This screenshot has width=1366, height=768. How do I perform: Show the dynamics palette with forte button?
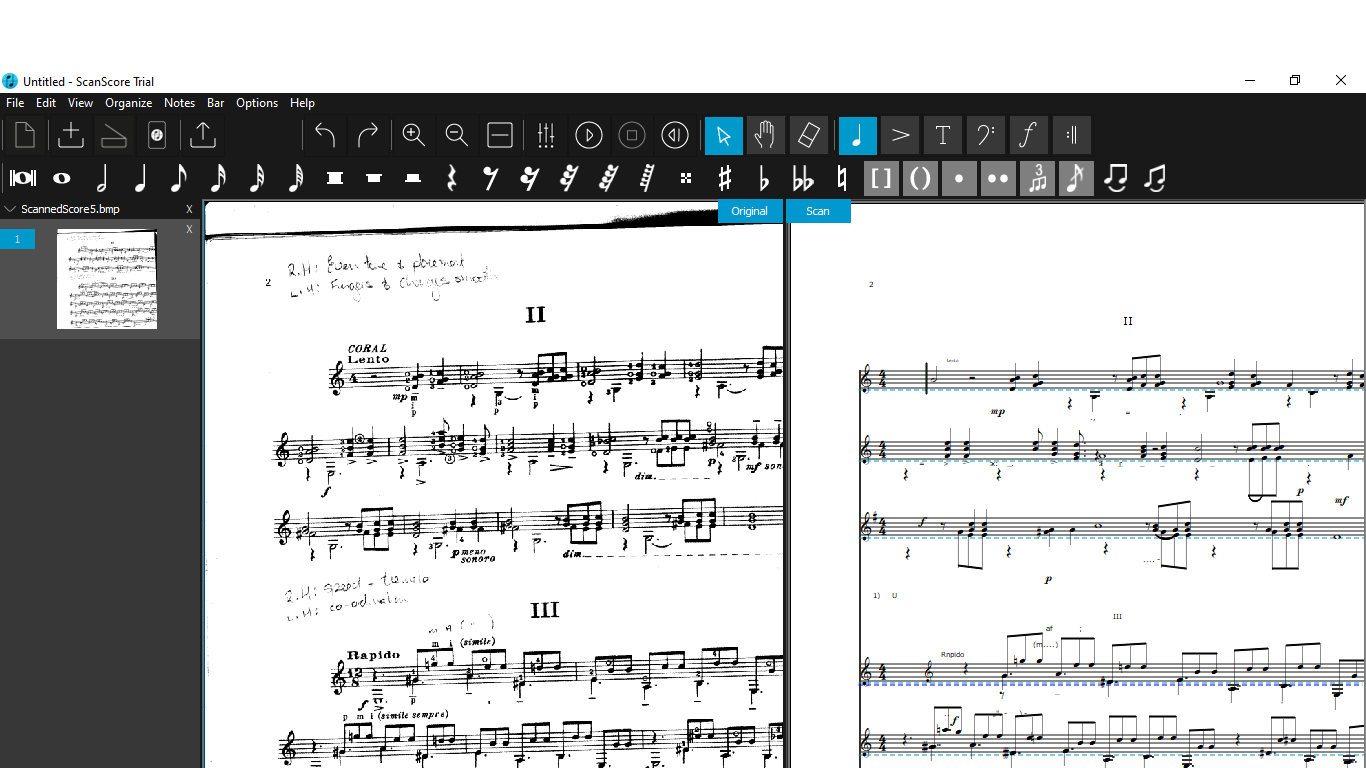1029,135
